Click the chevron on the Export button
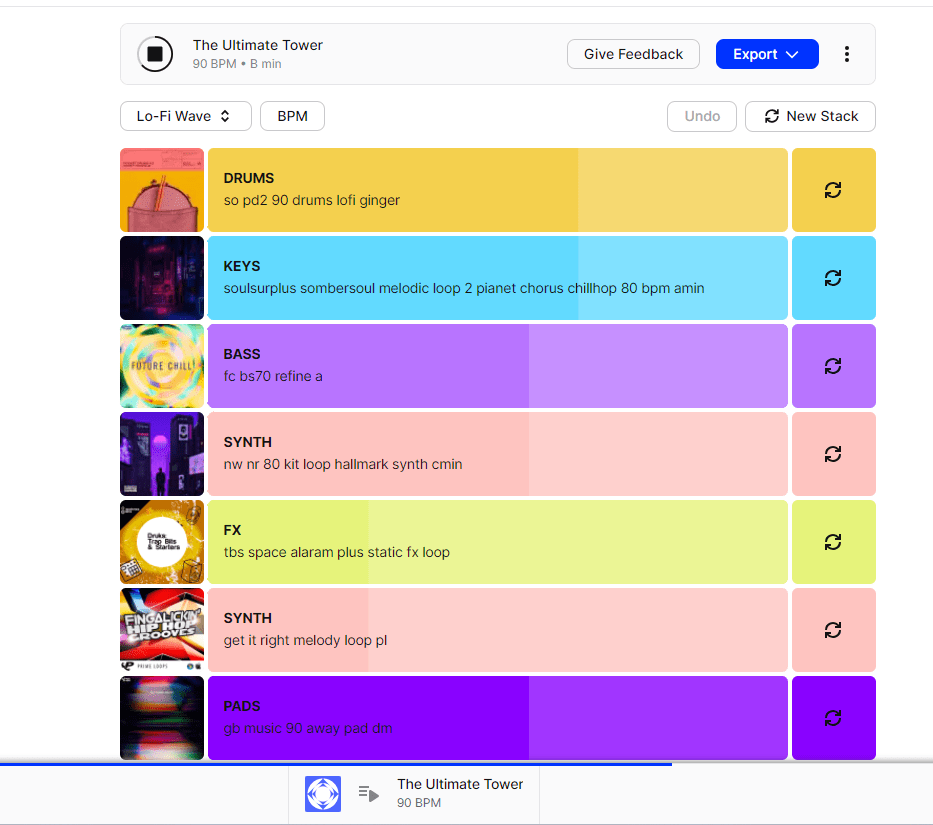 point(792,54)
